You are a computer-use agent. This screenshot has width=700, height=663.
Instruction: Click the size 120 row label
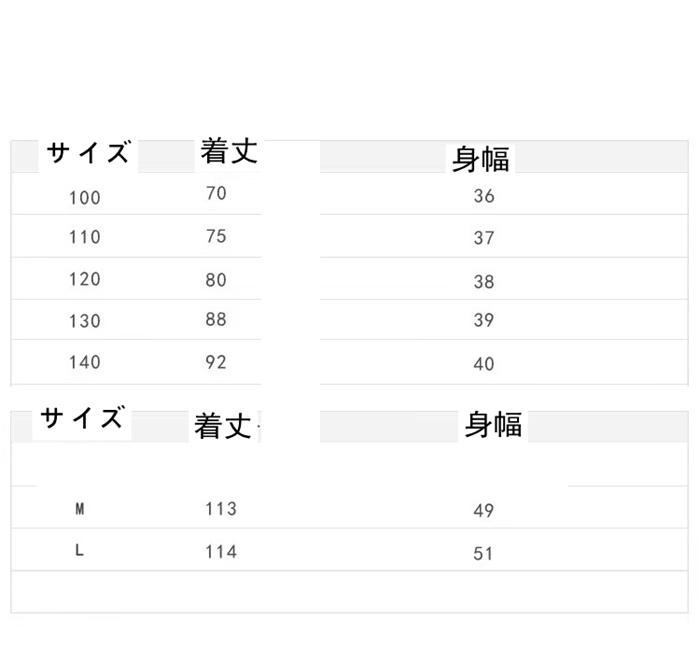tap(85, 280)
